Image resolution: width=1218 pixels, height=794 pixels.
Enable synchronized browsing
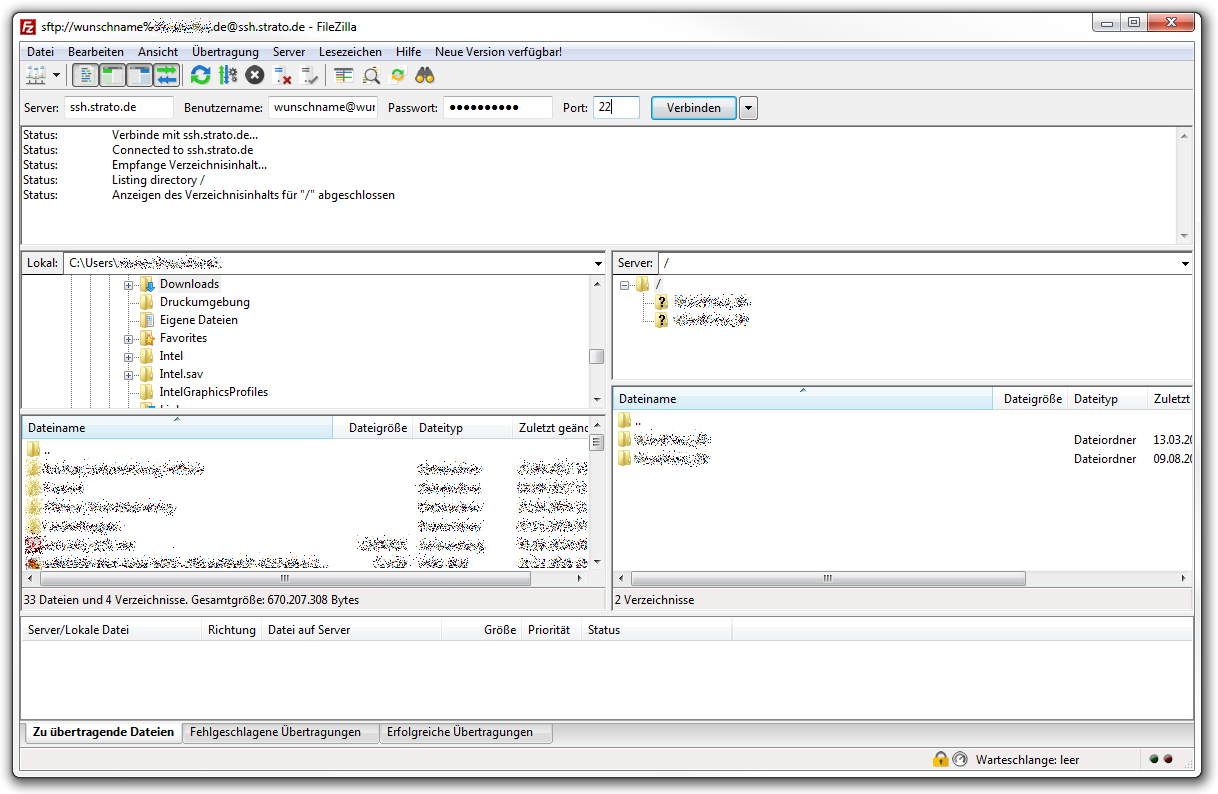[398, 75]
